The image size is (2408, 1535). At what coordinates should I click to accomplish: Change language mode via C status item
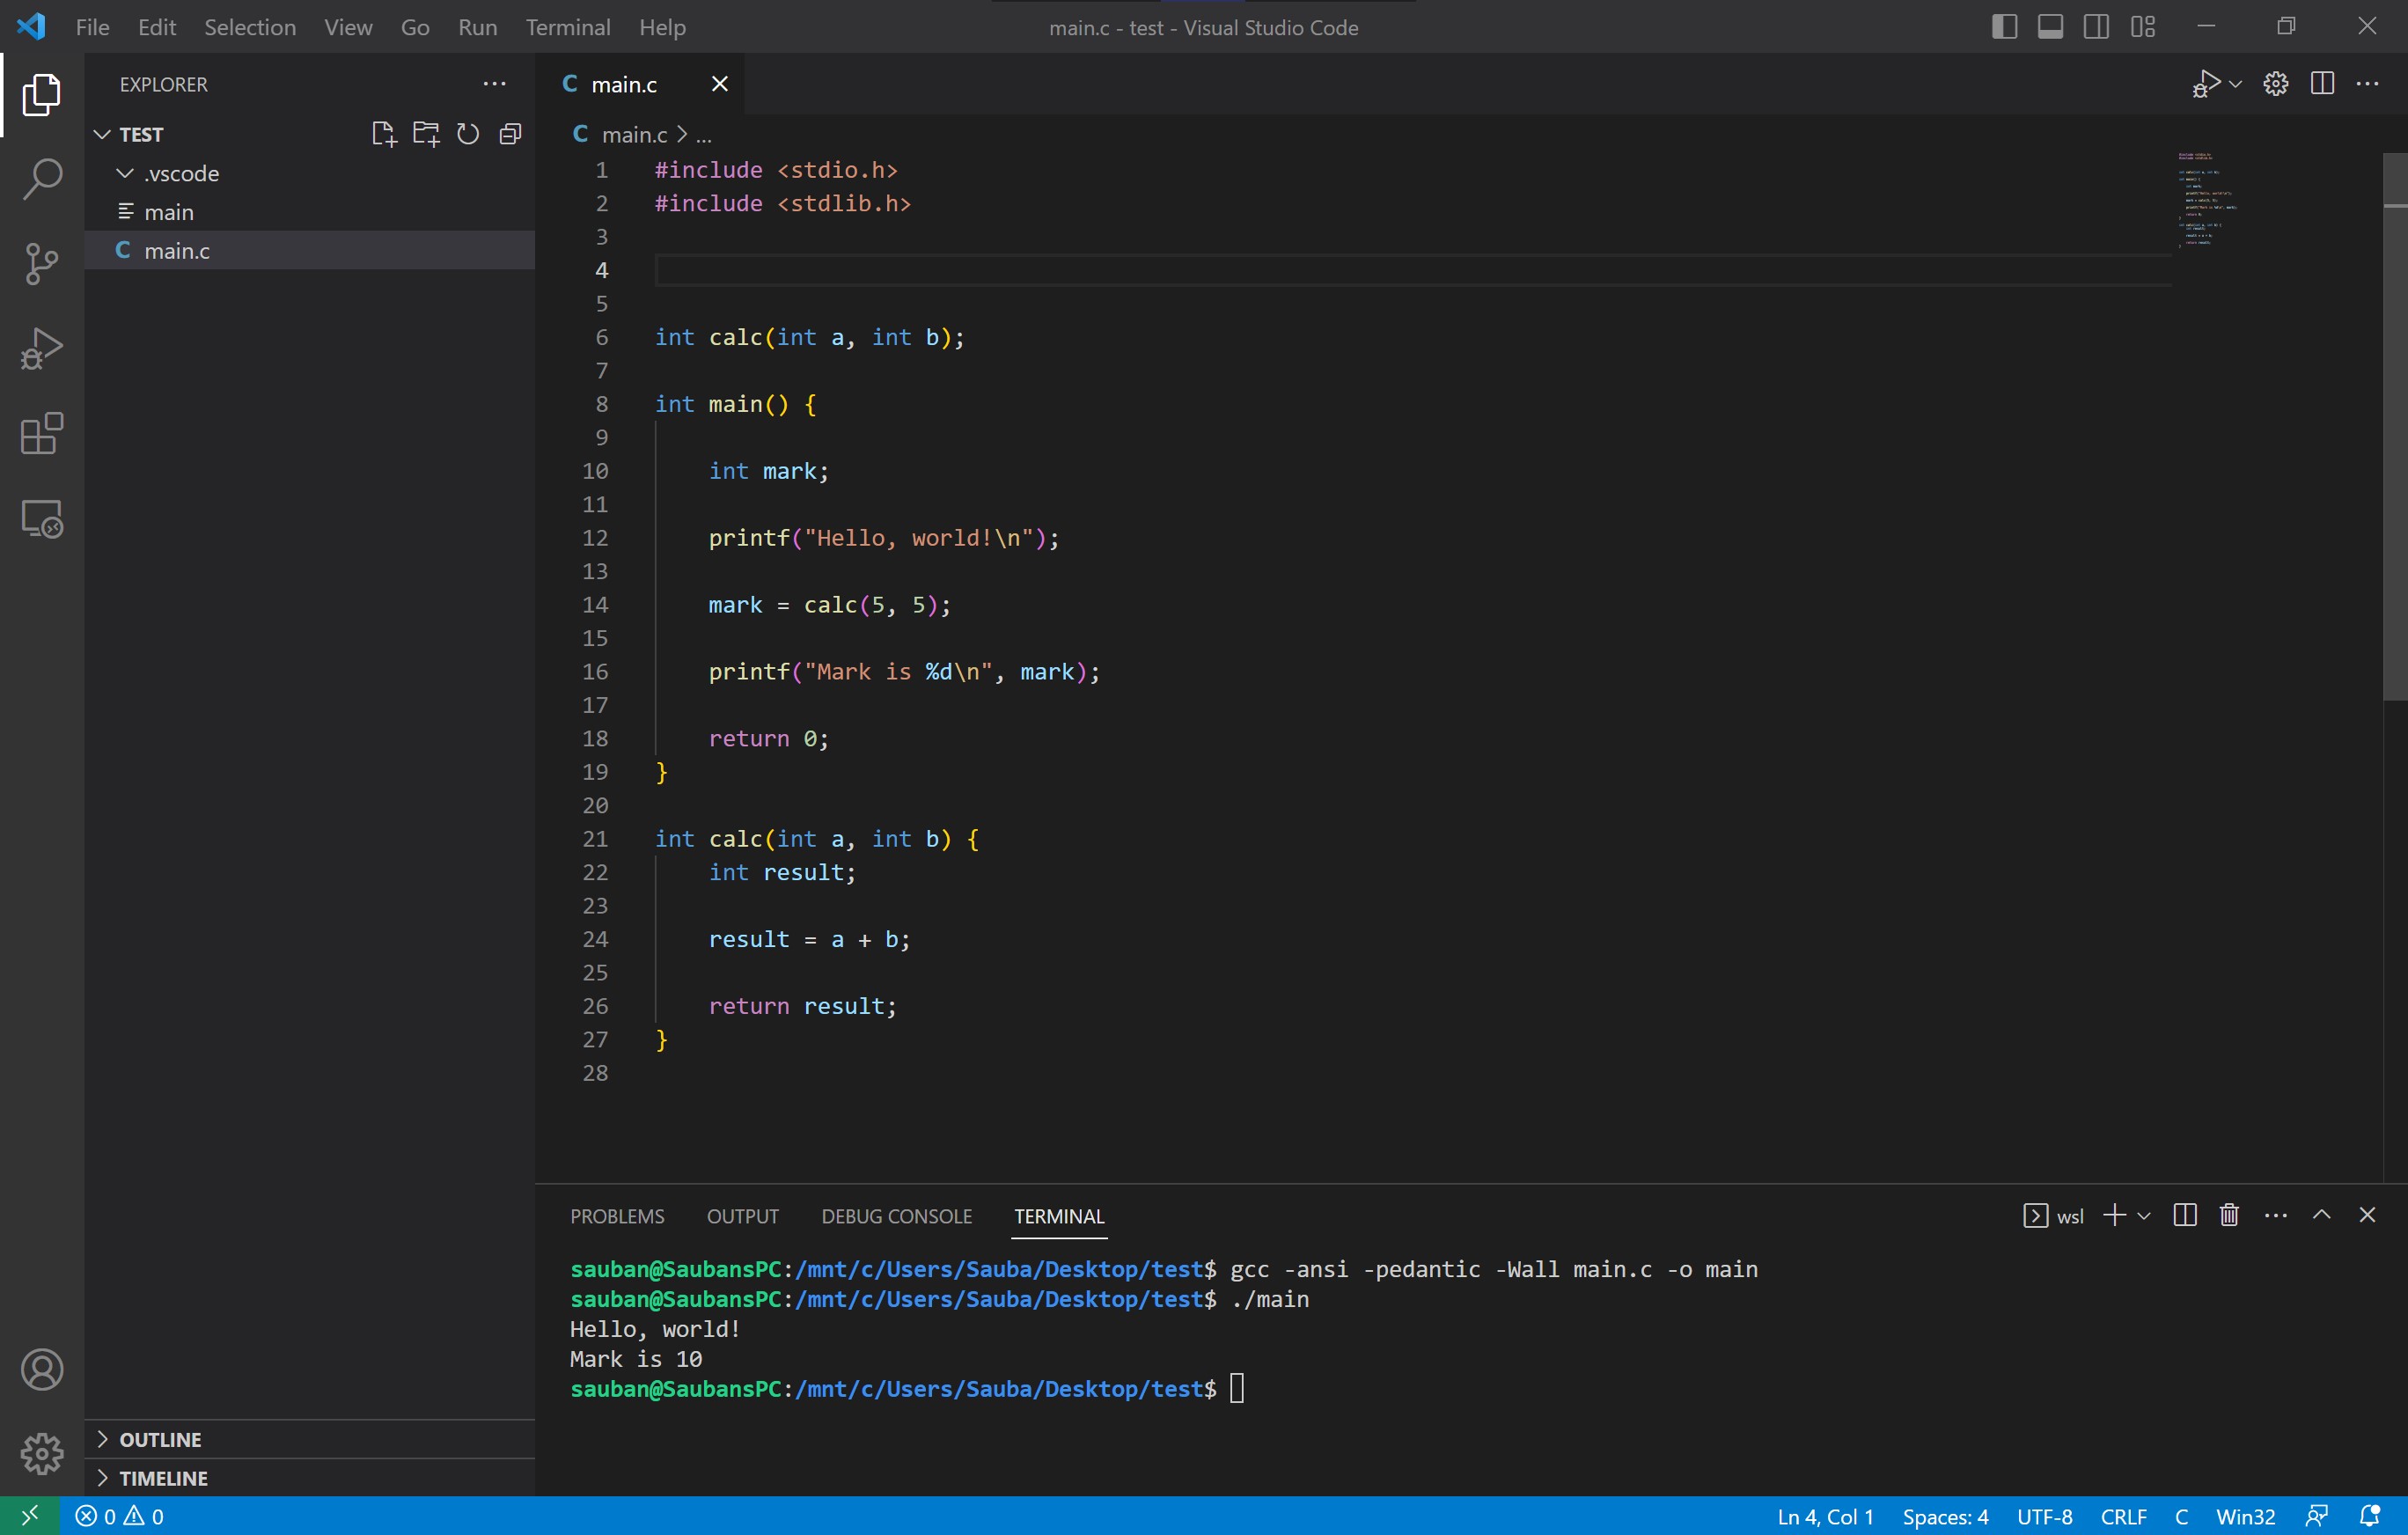pyautogui.click(x=2181, y=1516)
